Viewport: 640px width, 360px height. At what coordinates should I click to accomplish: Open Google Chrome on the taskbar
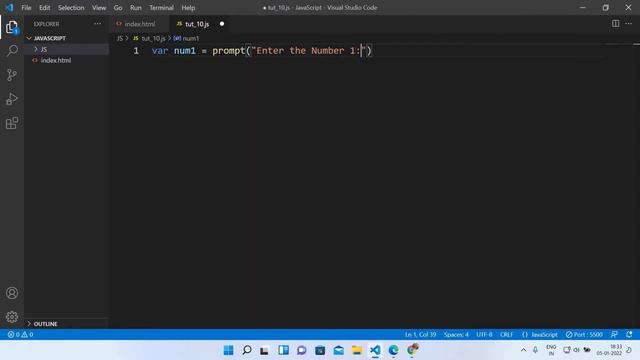pyautogui.click(x=412, y=349)
